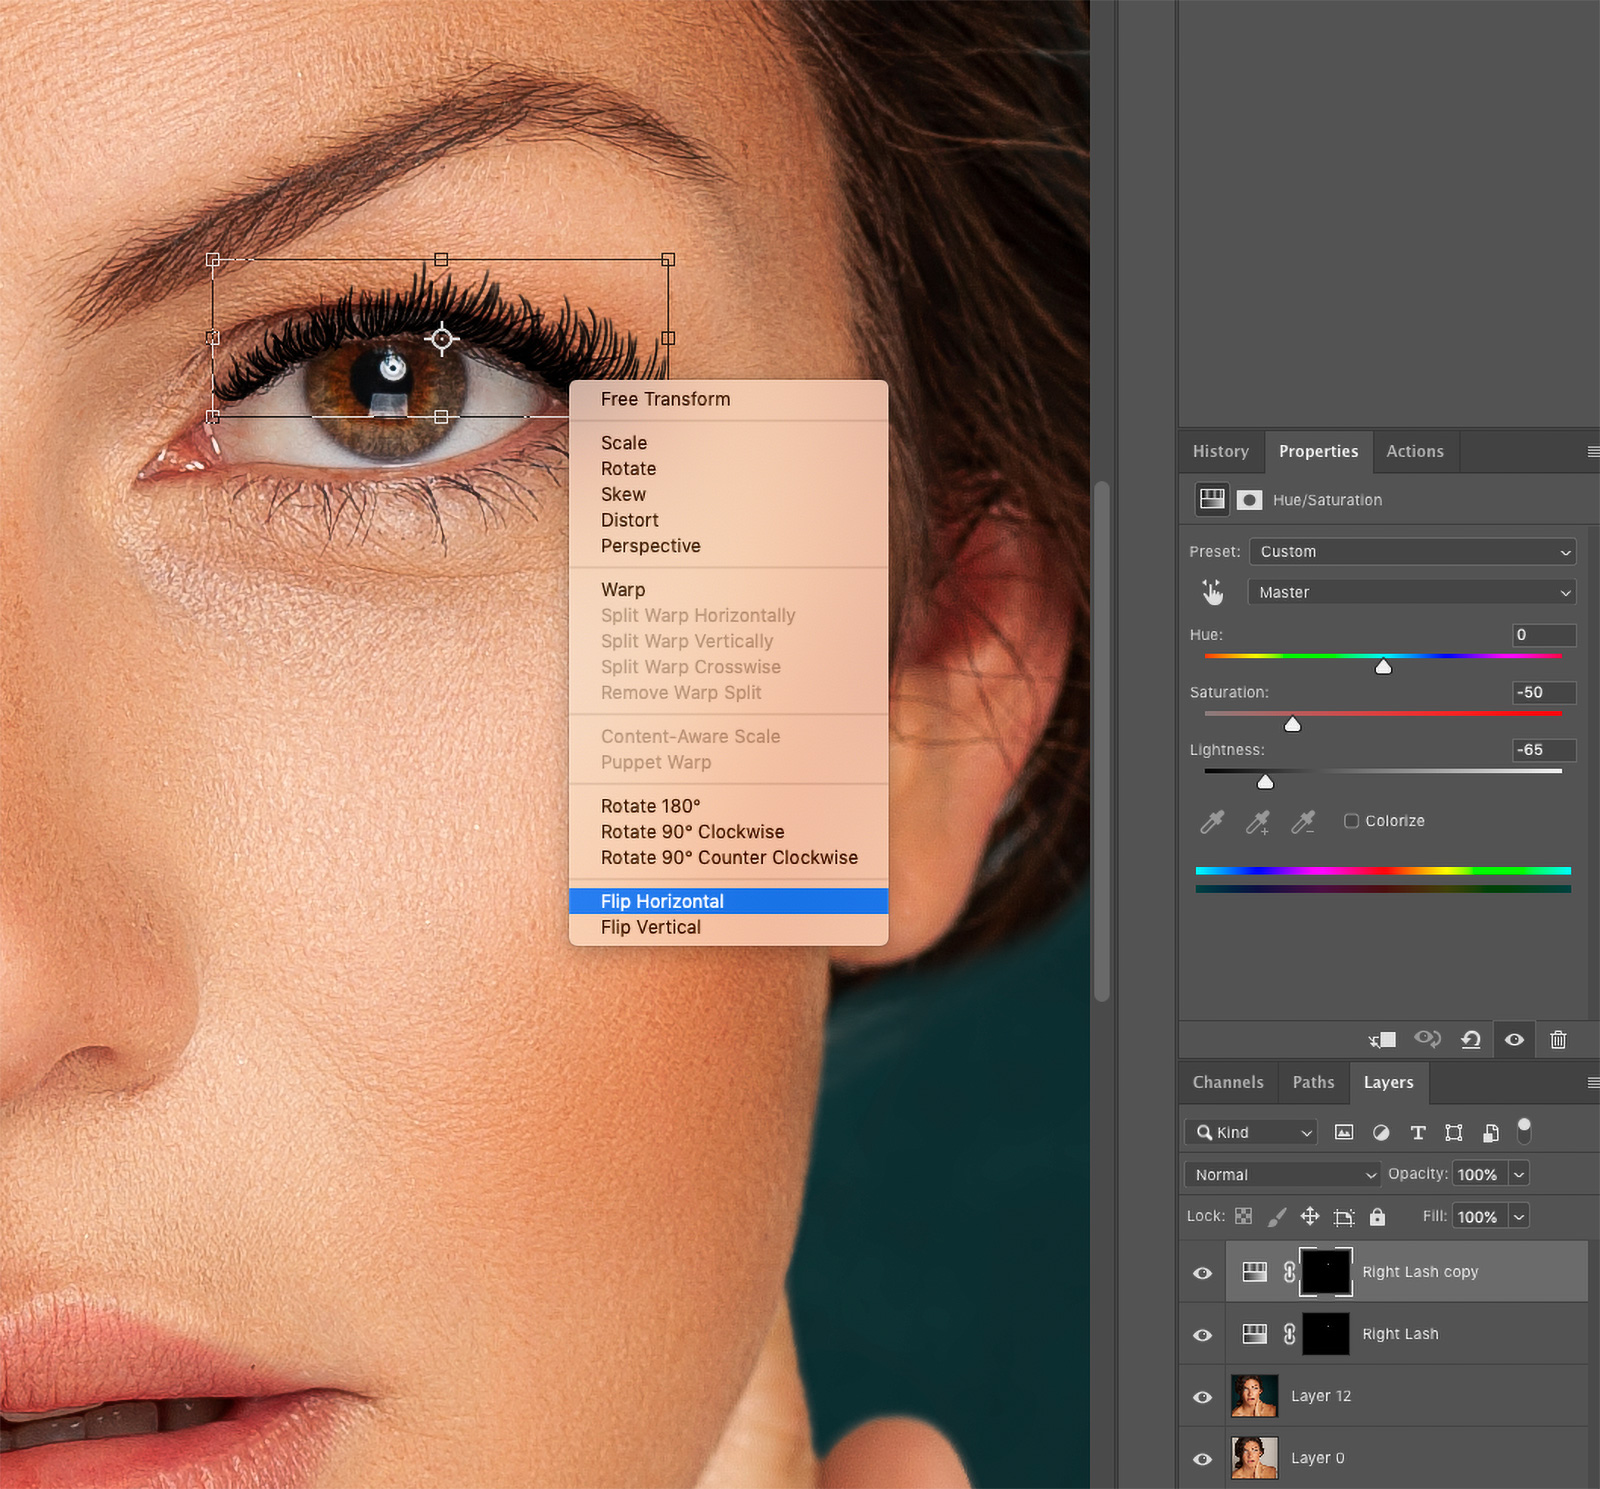
Task: Switch to the History tab
Action: pyautogui.click(x=1221, y=452)
